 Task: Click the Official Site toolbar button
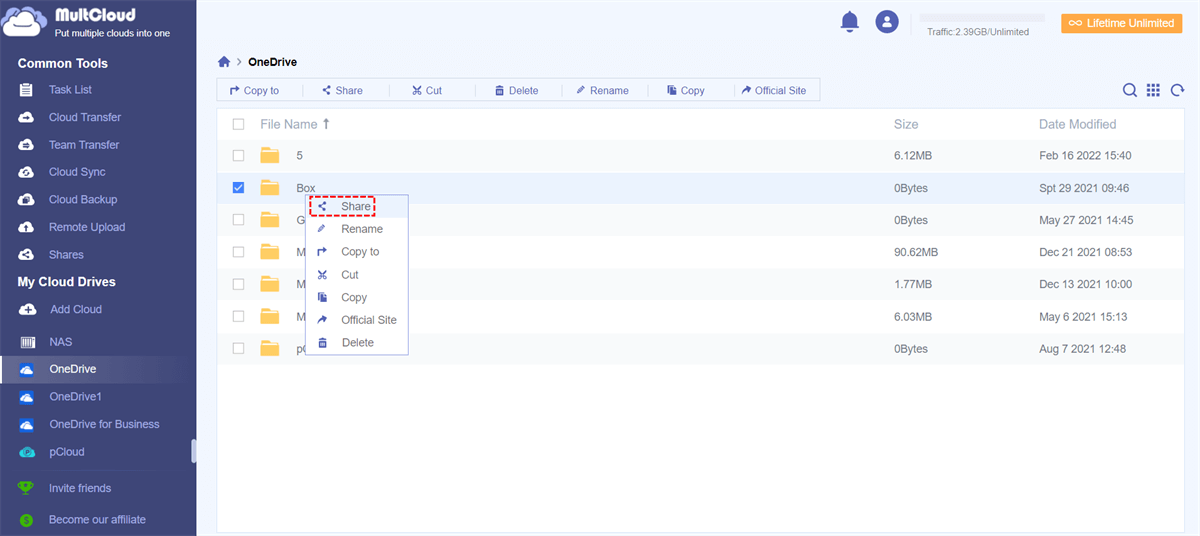pos(774,90)
